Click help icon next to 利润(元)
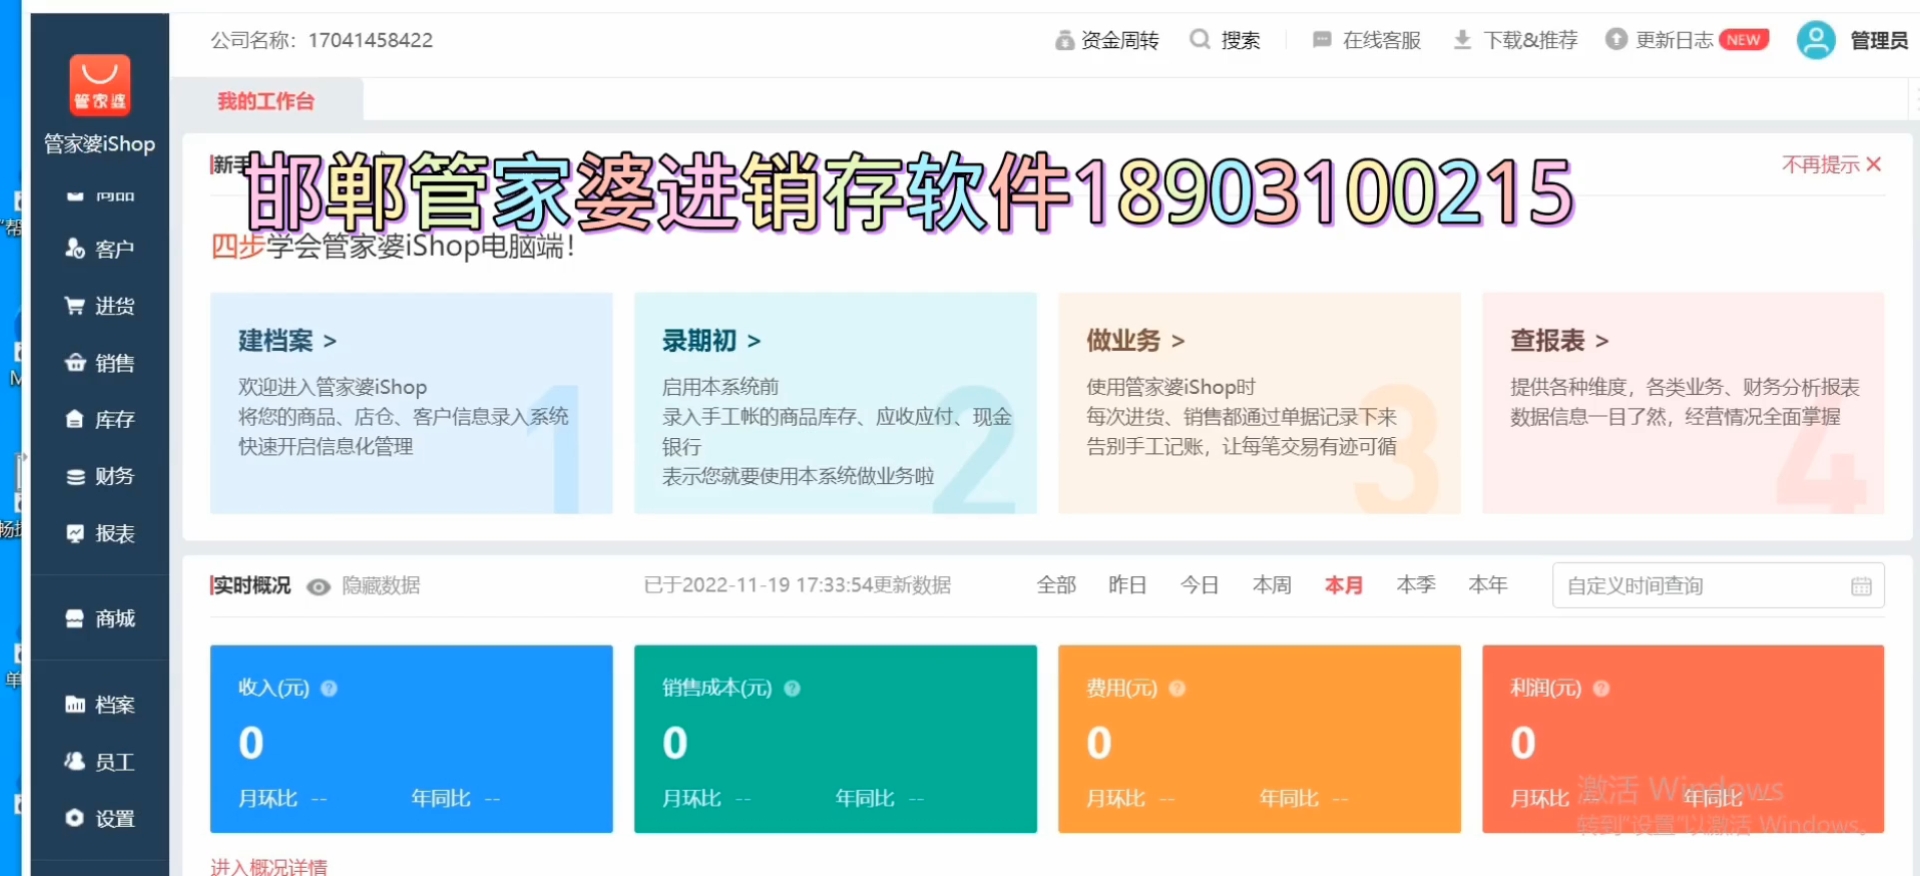 (x=1601, y=688)
